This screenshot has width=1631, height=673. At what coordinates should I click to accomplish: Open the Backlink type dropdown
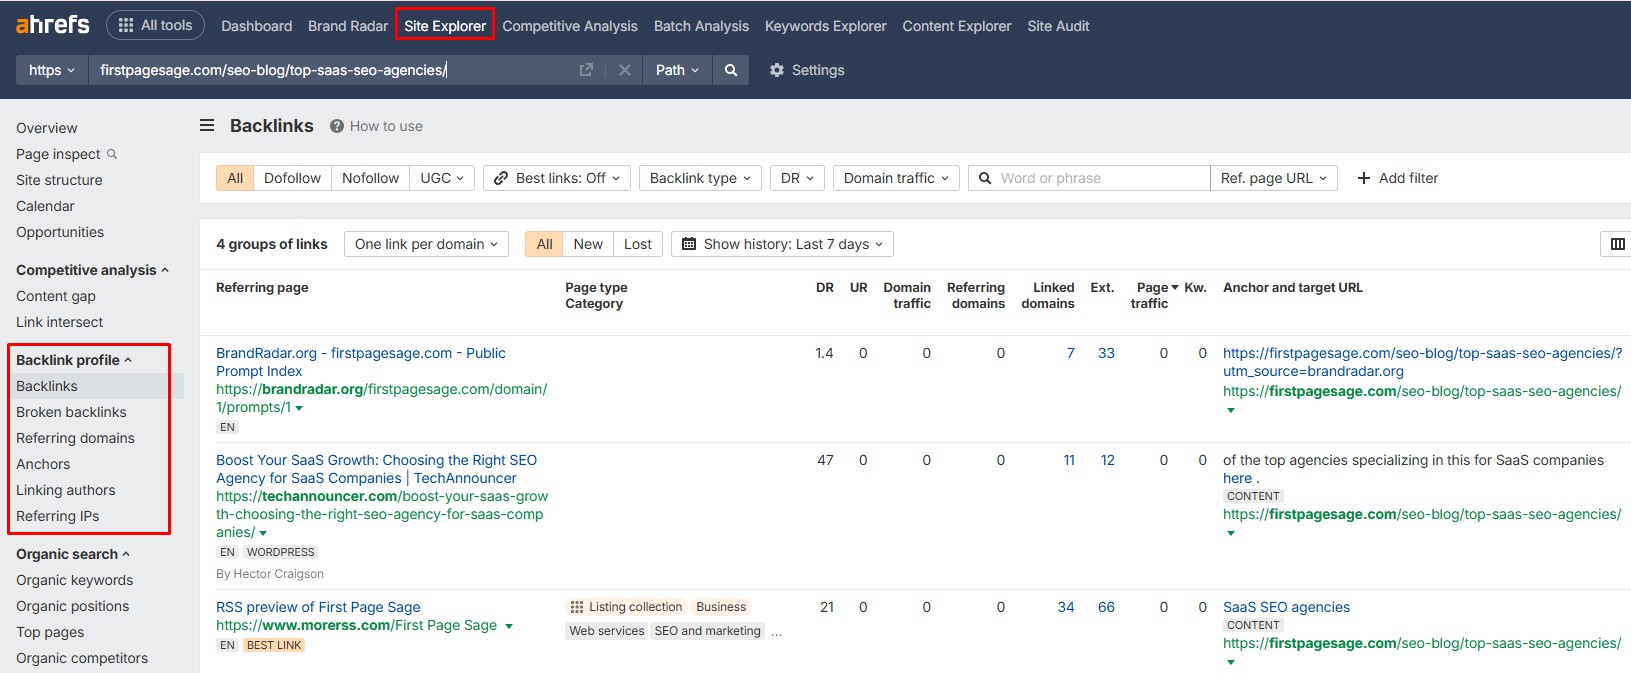[700, 178]
